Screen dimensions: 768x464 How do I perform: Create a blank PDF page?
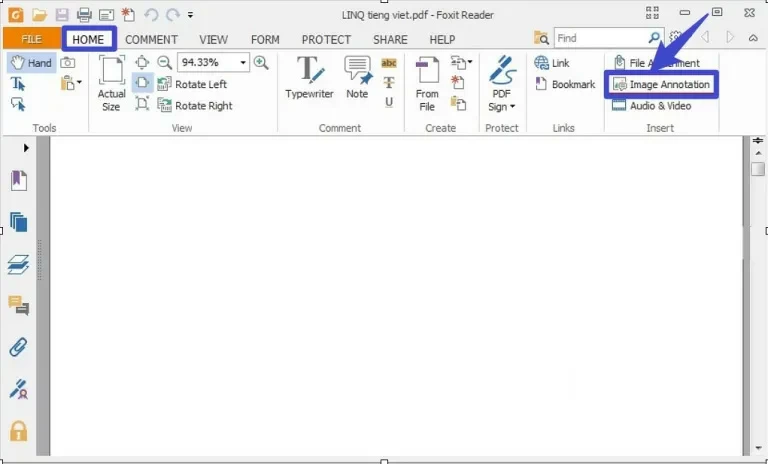click(457, 82)
